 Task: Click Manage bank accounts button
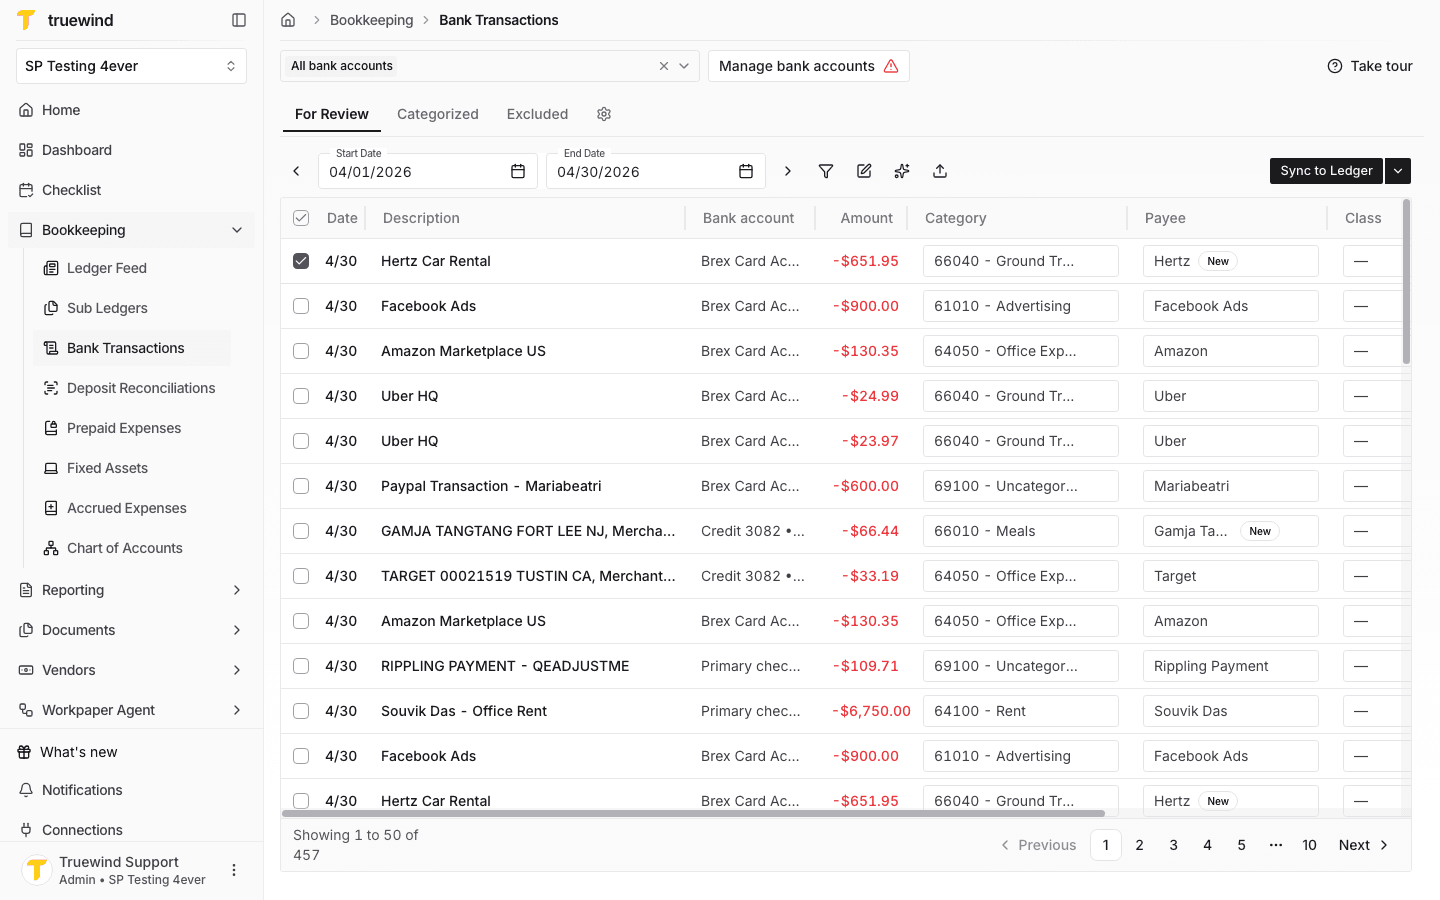809,66
